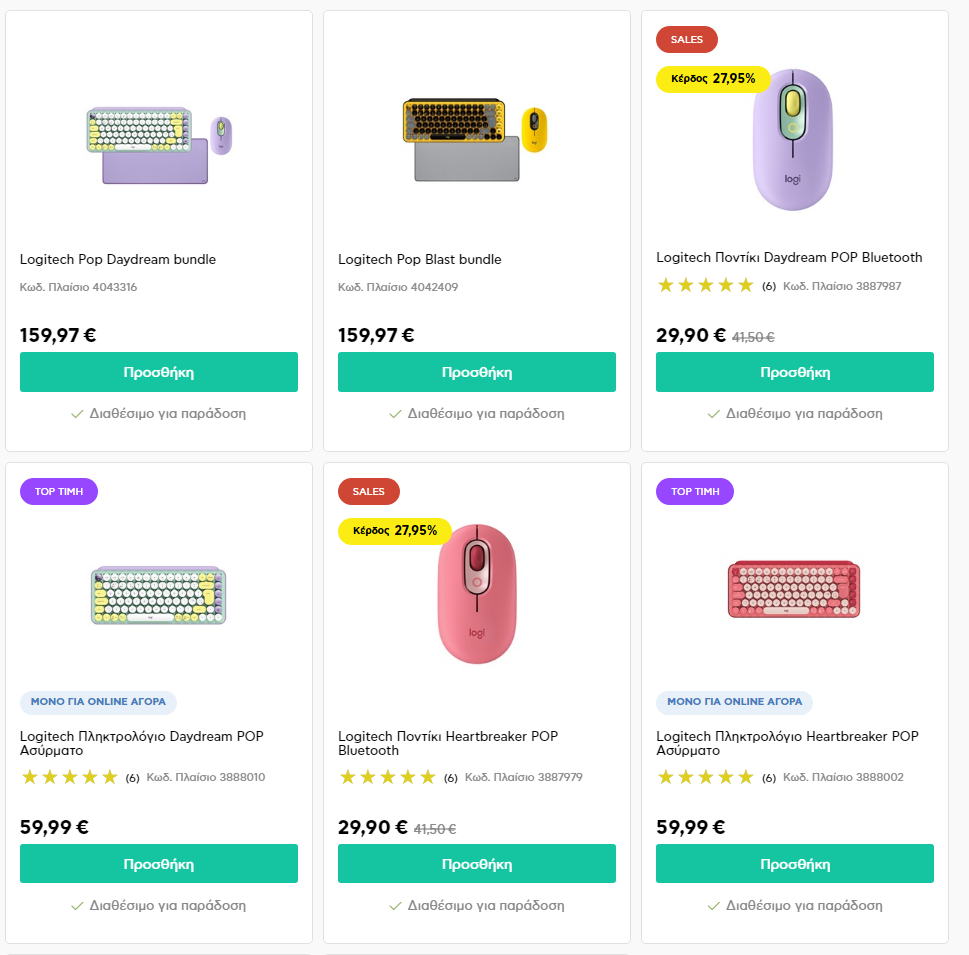Click the star rating of the Daydream POP mouse
969x955 pixels.
click(x=705, y=286)
